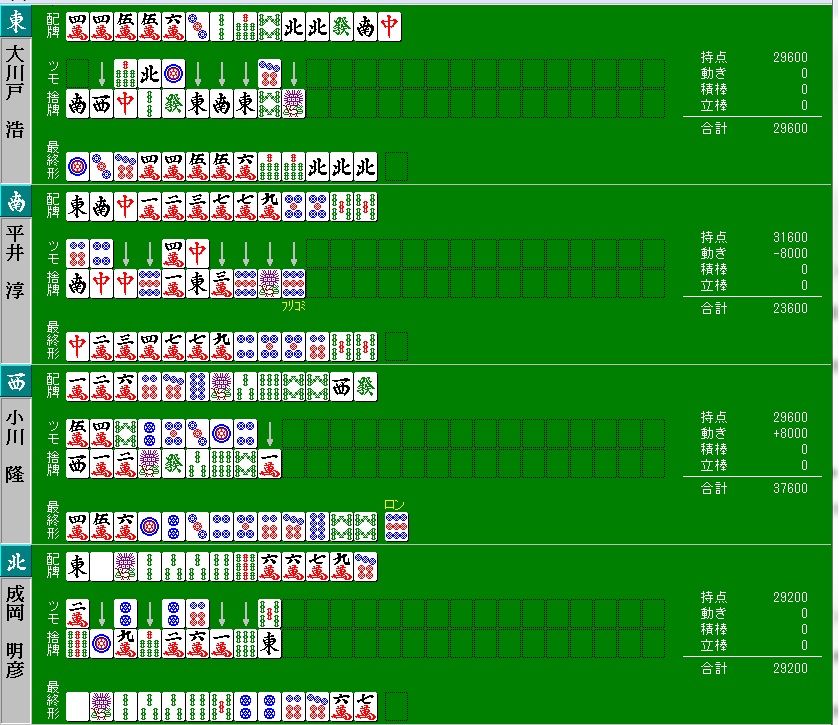Click the 合計 value 23600
The height and width of the screenshot is (725, 839).
(790, 308)
